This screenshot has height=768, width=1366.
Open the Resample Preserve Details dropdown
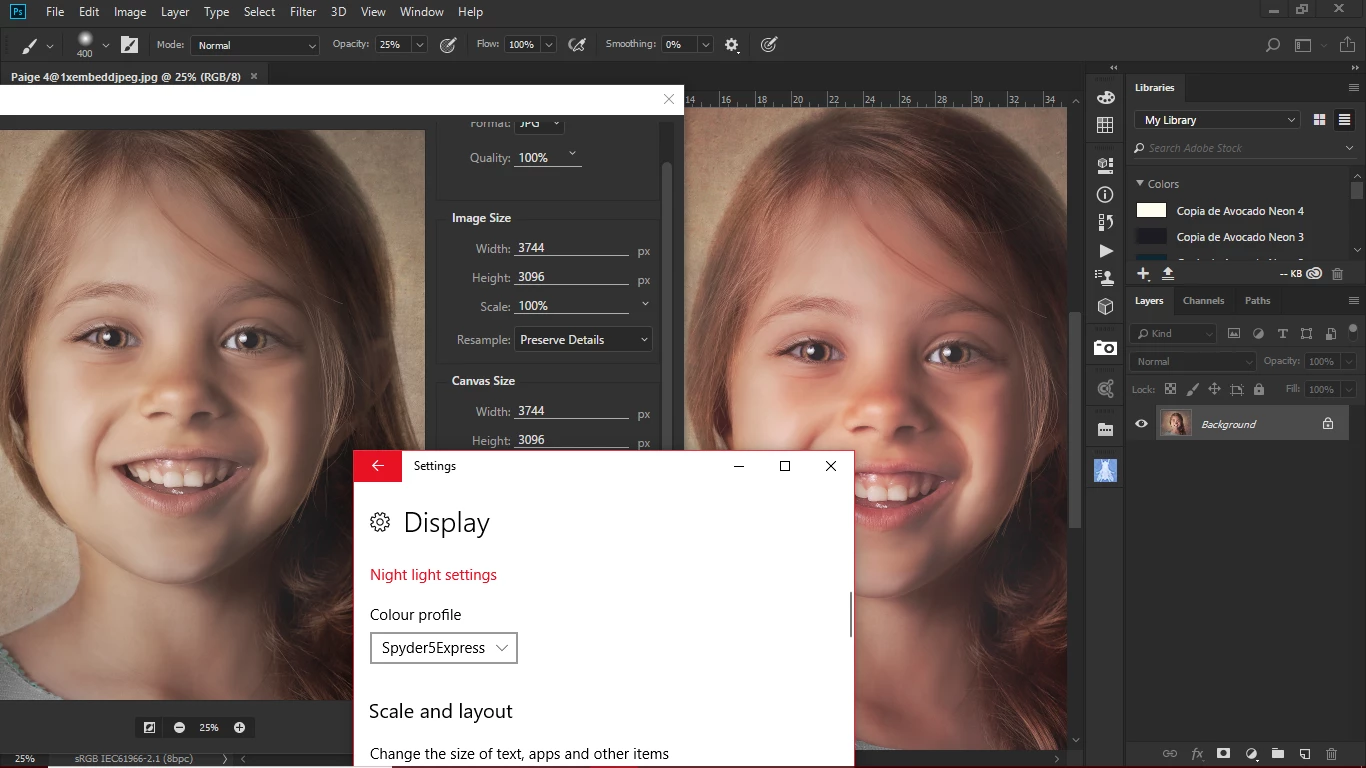coord(583,340)
